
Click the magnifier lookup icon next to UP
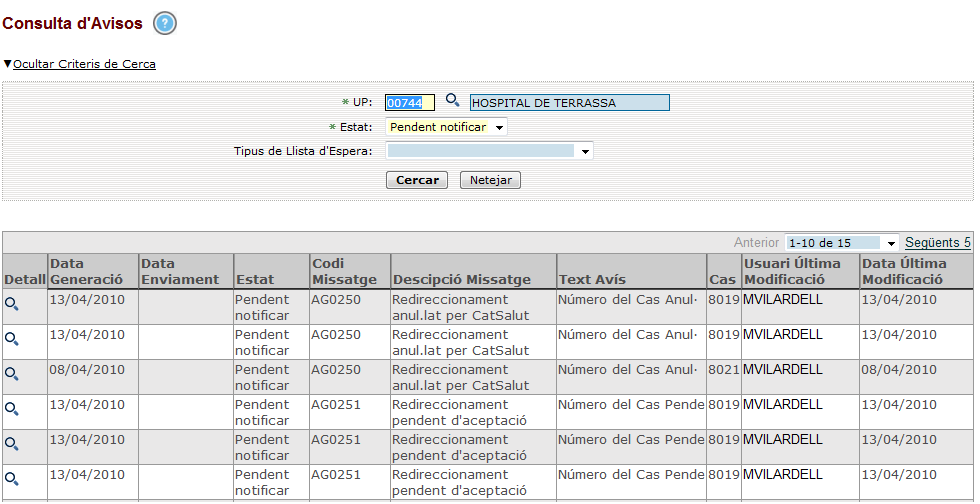point(452,101)
